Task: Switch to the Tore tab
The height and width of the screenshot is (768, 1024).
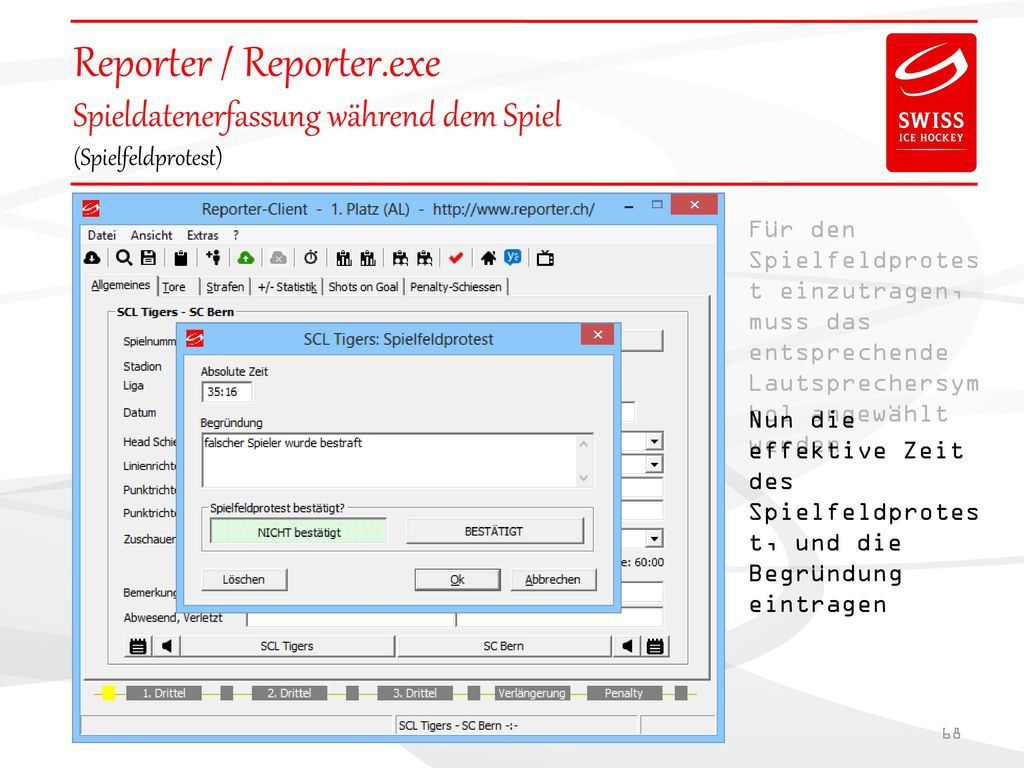Action: coord(174,287)
